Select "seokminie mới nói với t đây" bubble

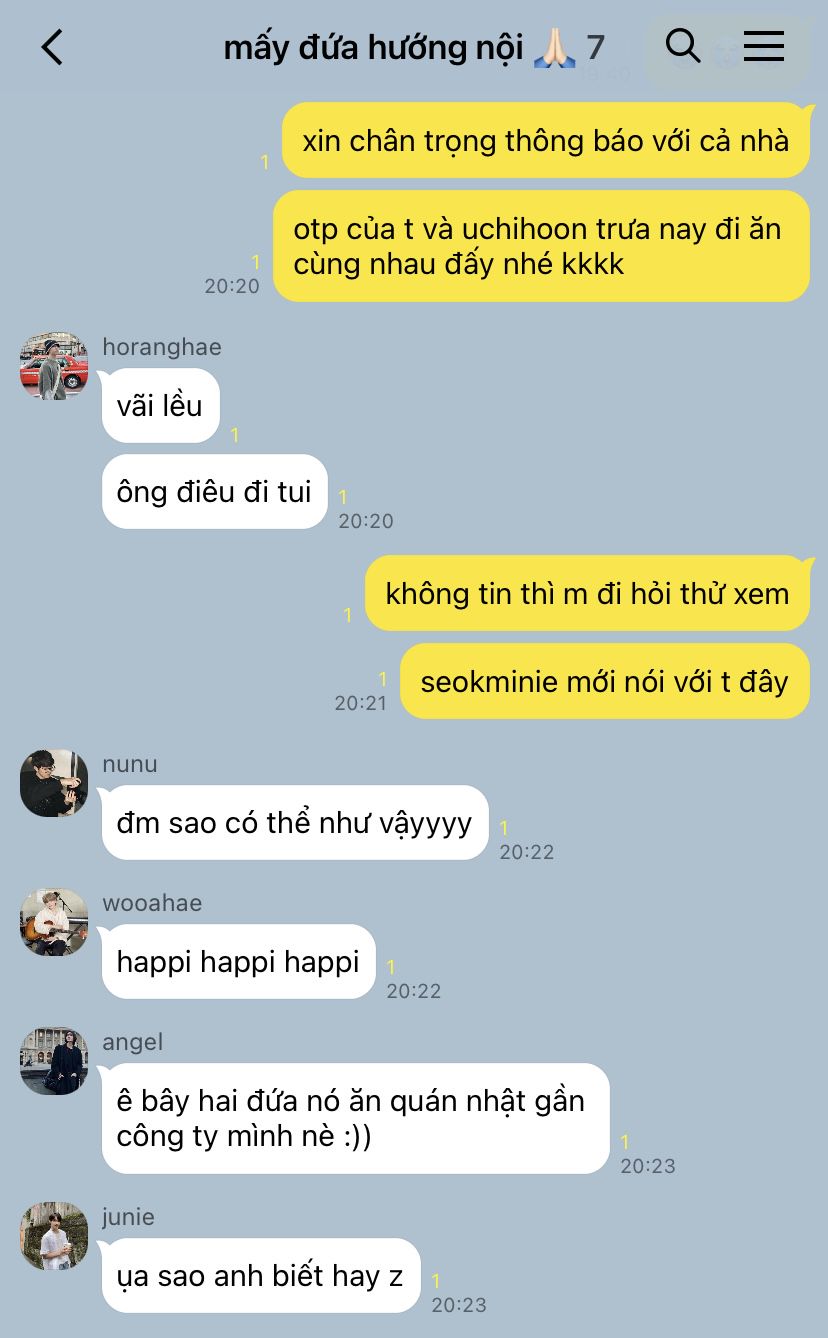[x=604, y=681]
